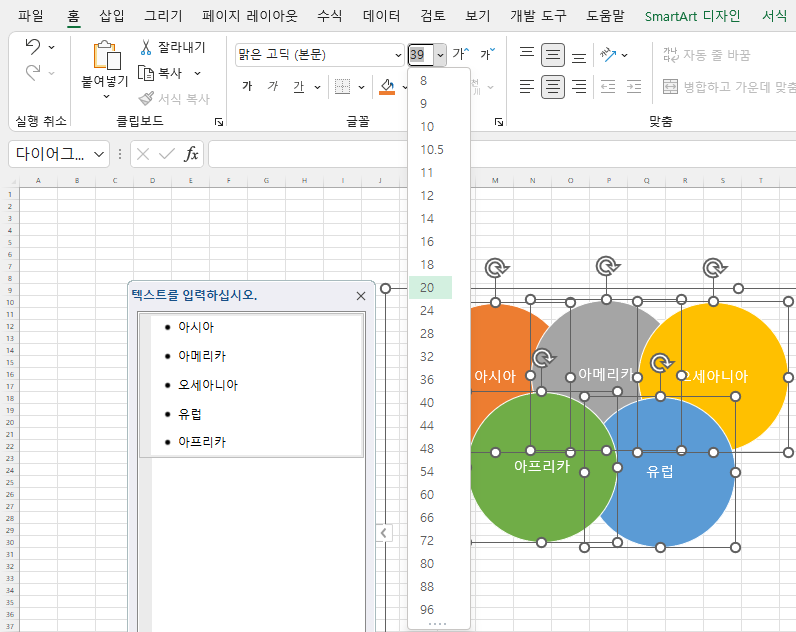Close the SmartArt text pane

[x=361, y=296]
